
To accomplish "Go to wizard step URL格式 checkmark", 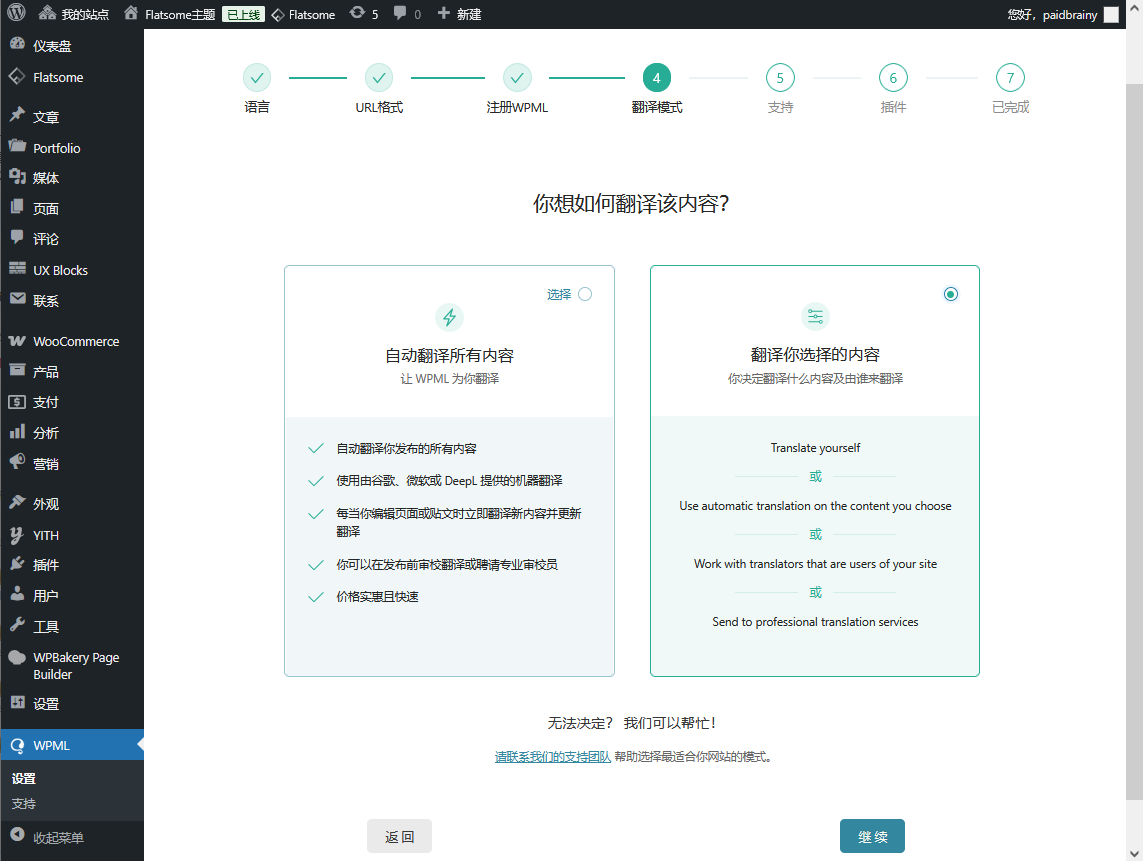I will point(379,77).
